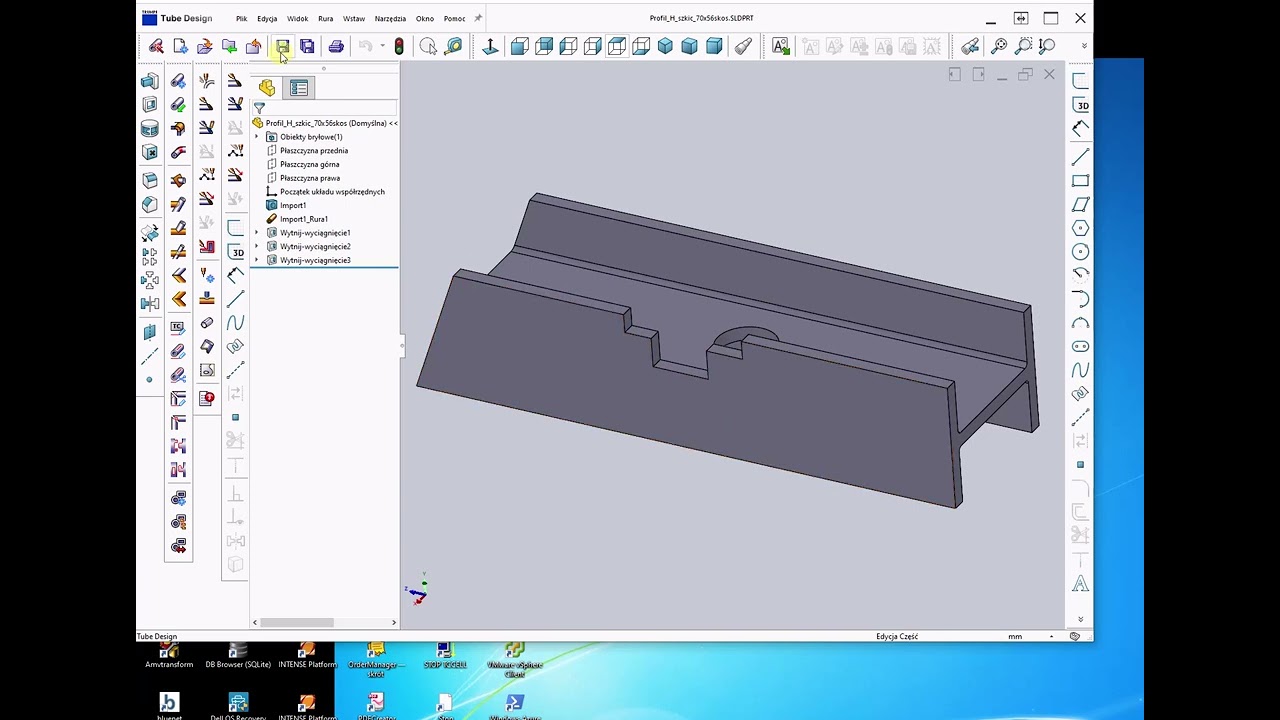Select Płaszczyzna prawa plane
This screenshot has height=720, width=1280.
(309, 178)
